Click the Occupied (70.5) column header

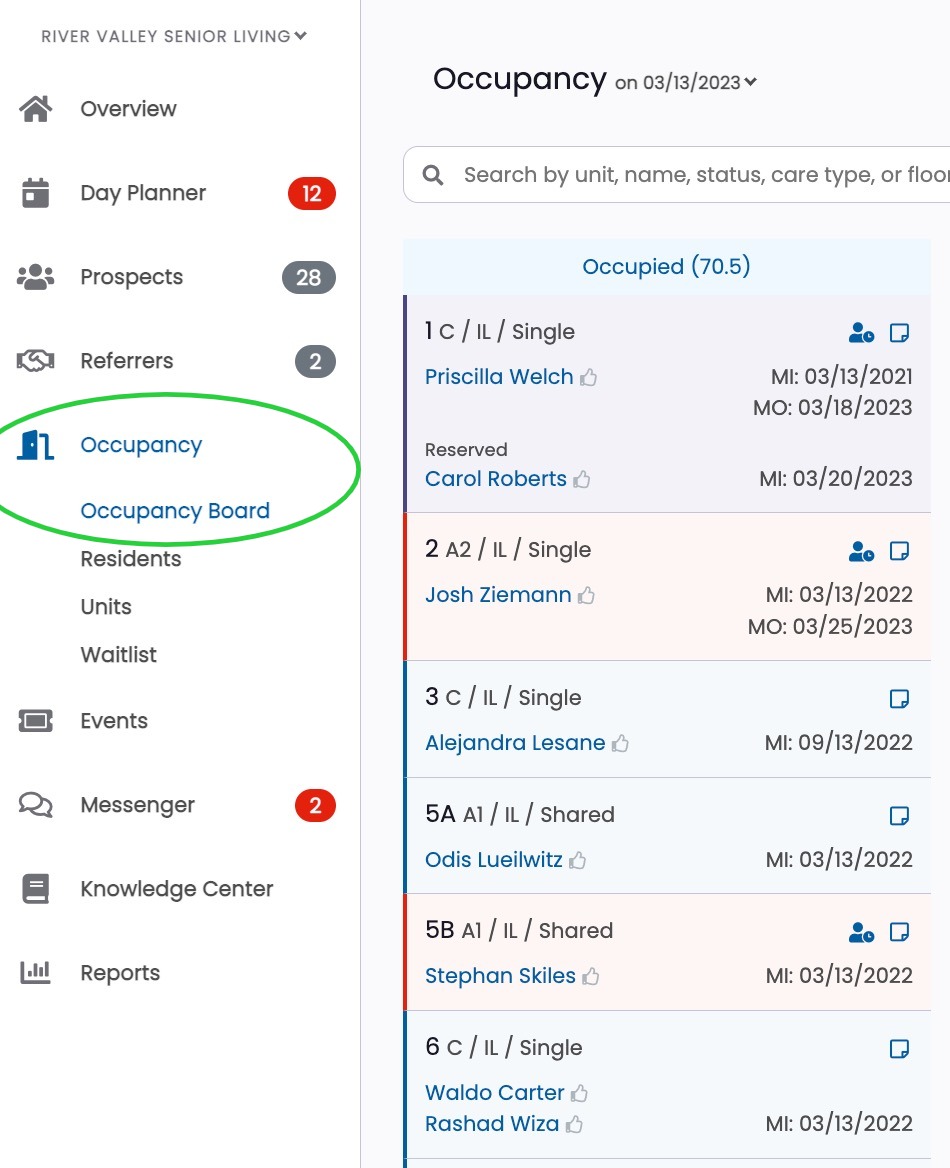tap(666, 267)
